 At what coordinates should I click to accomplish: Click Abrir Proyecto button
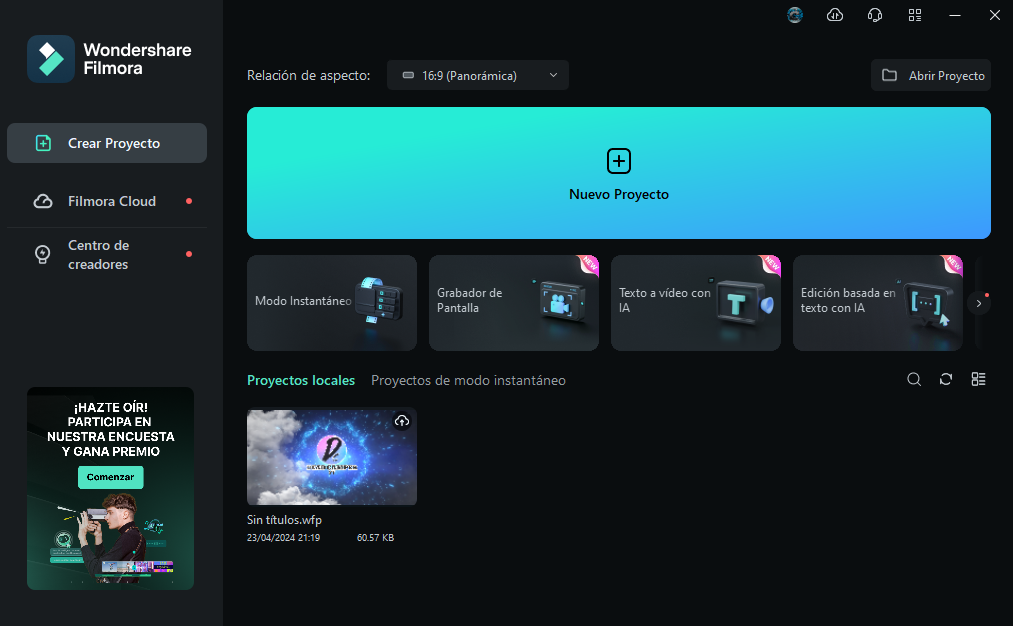[x=931, y=75]
